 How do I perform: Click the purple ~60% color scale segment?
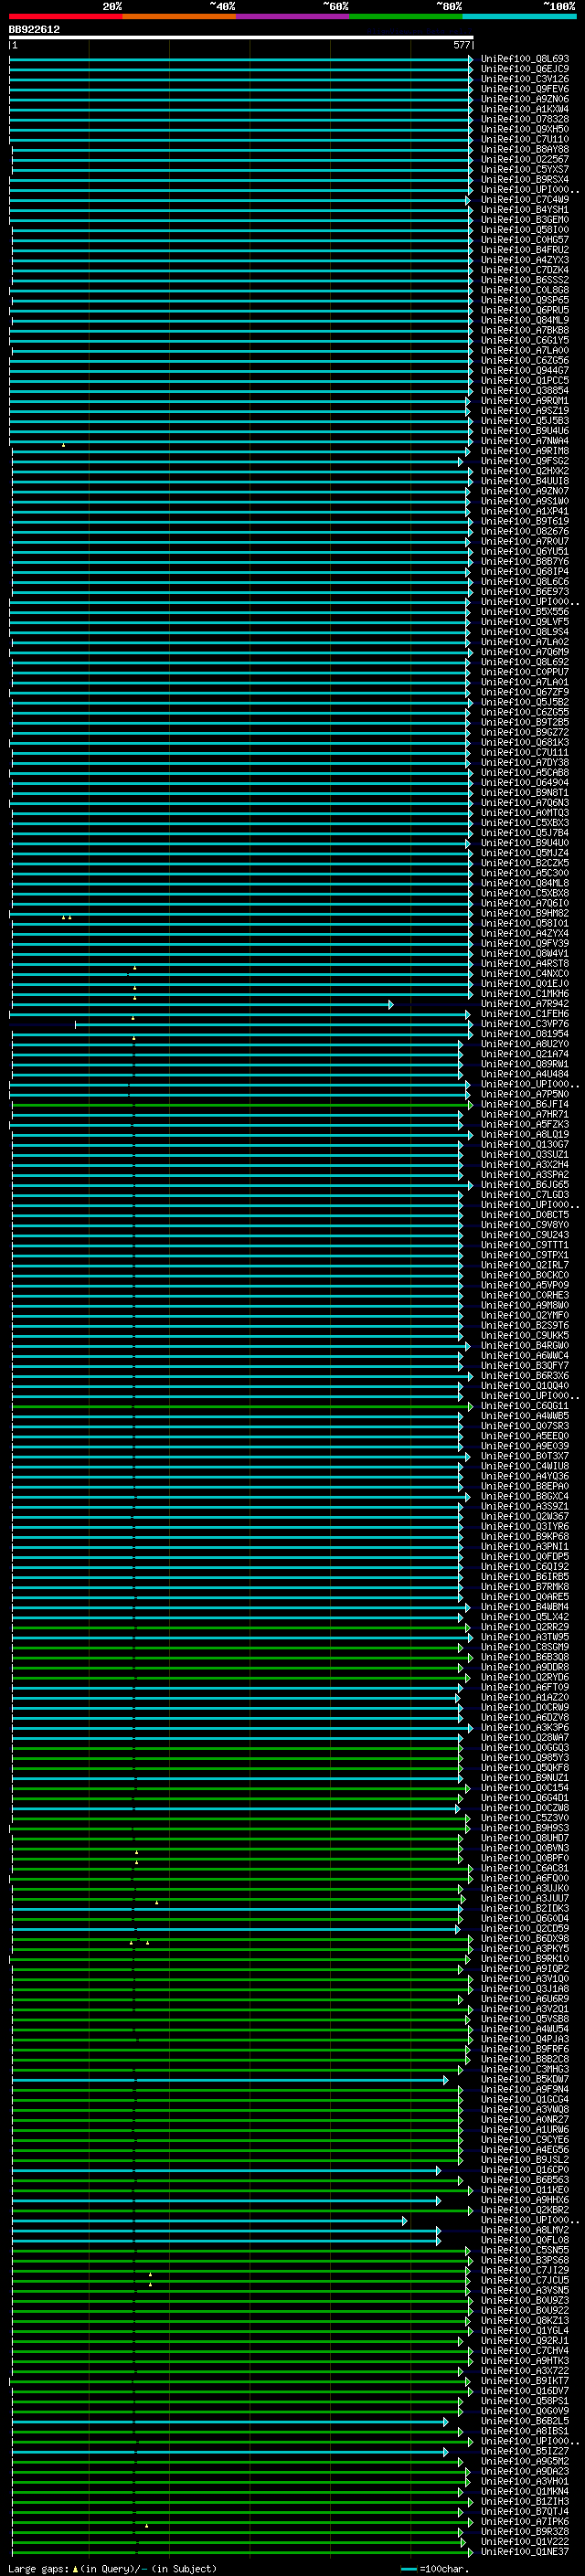tap(293, 16)
